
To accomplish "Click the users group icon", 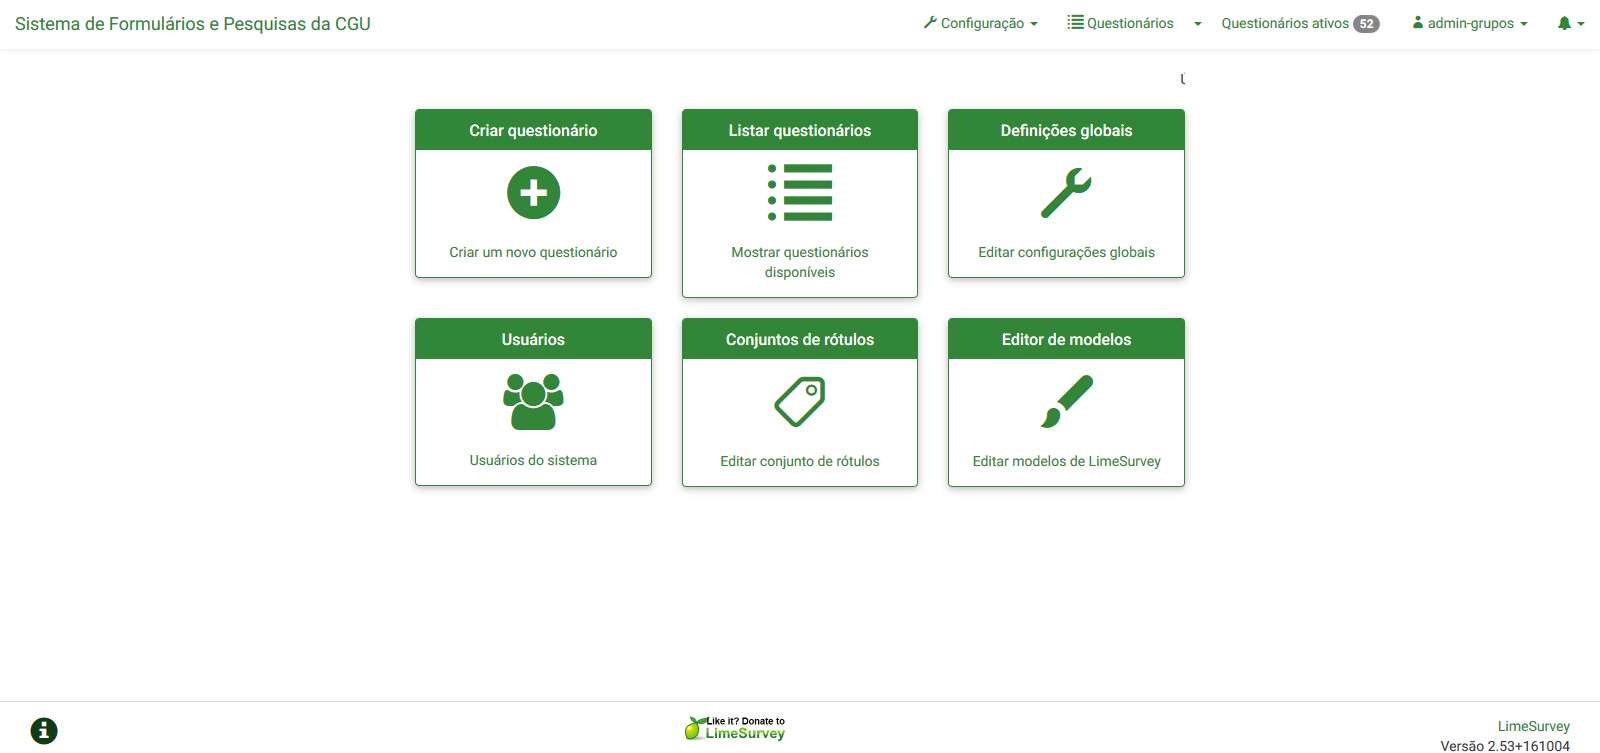I will pos(533,401).
